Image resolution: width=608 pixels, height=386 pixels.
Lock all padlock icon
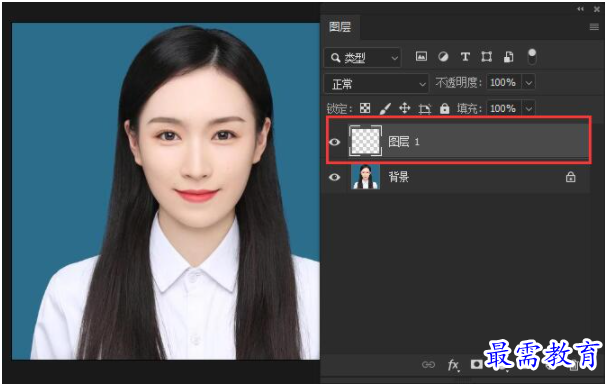(x=445, y=109)
